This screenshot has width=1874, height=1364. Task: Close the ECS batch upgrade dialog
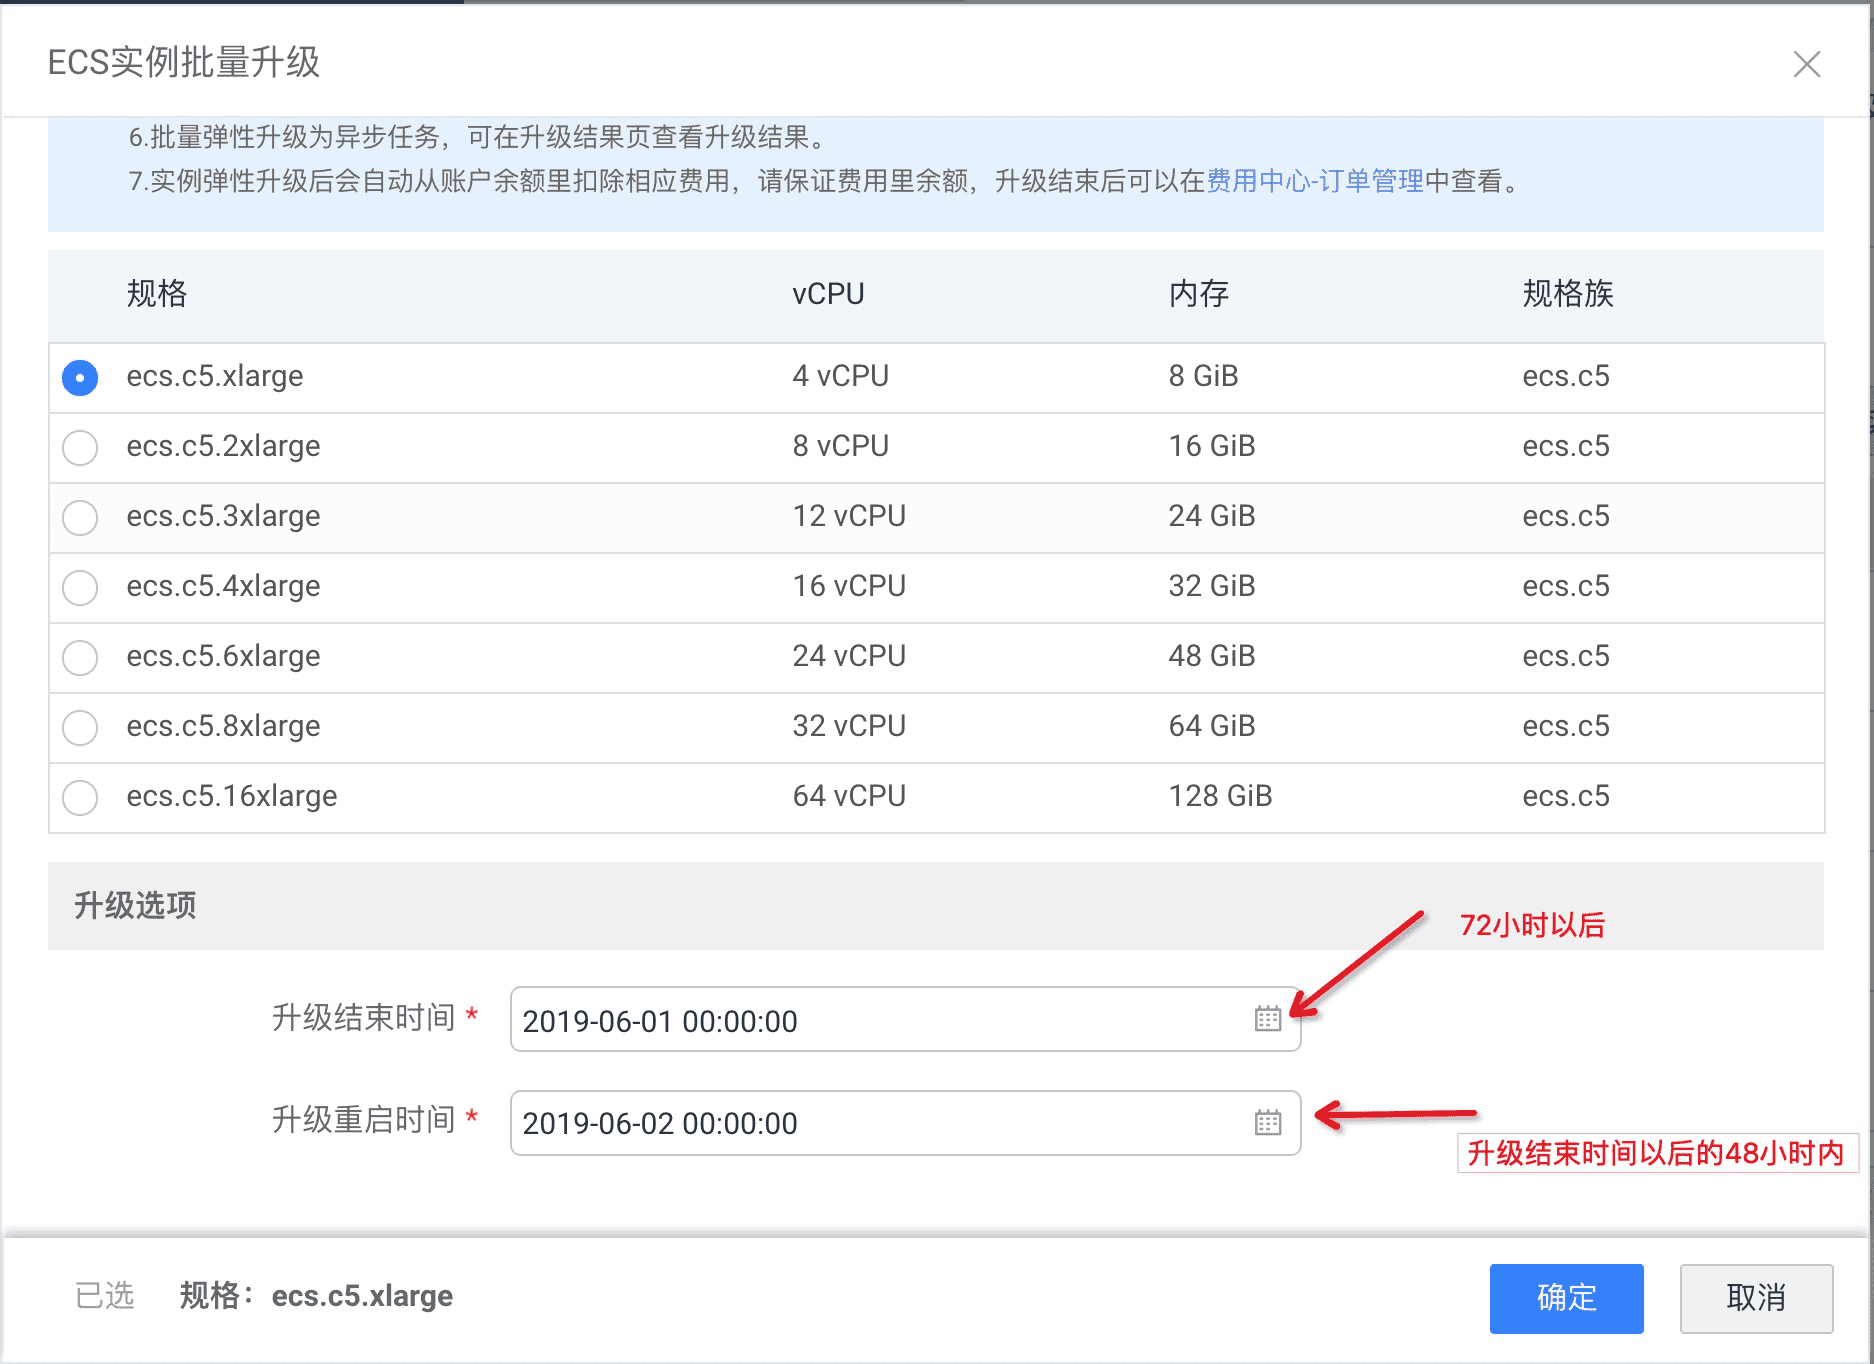point(1806,64)
